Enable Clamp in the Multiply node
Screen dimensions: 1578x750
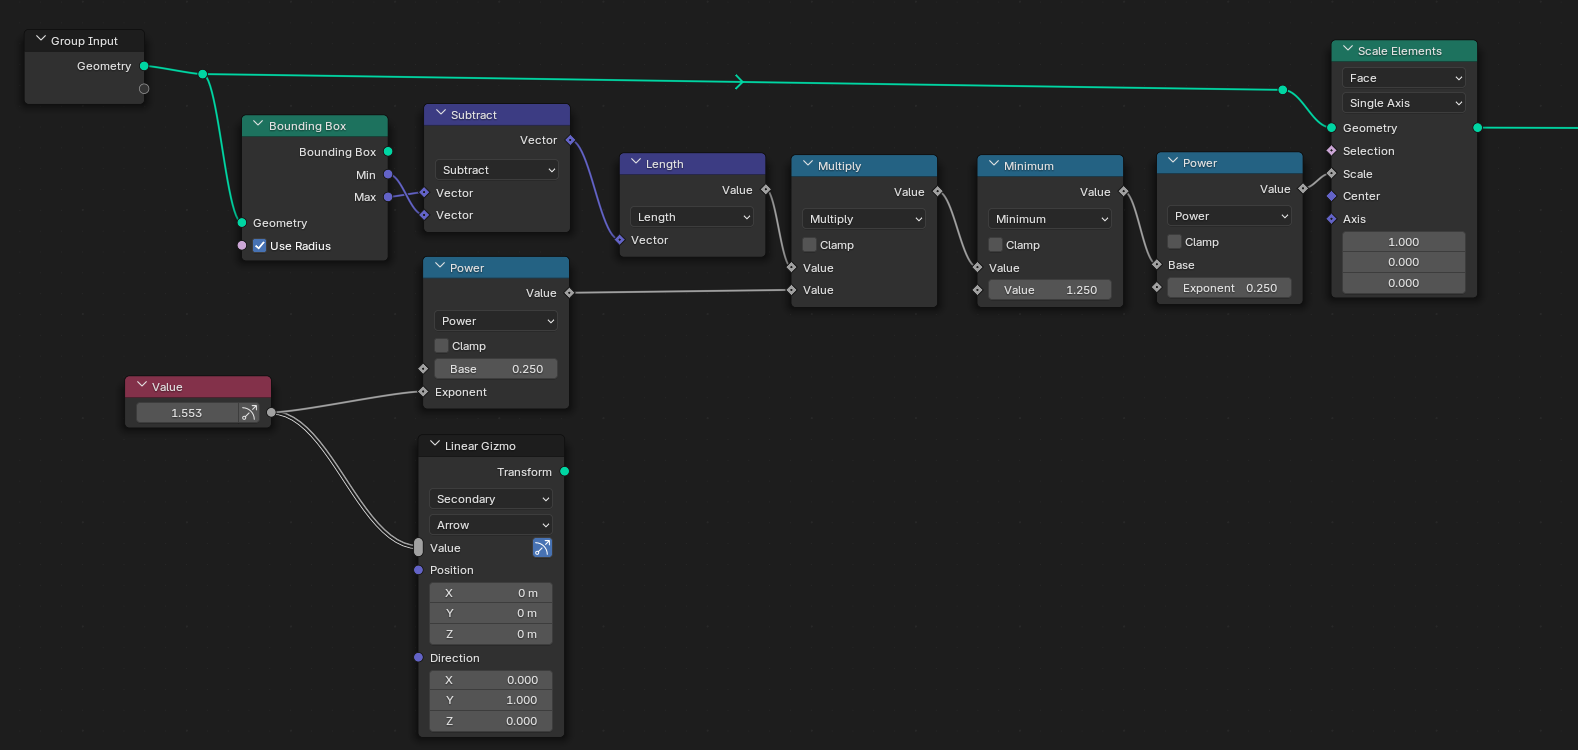tap(810, 245)
